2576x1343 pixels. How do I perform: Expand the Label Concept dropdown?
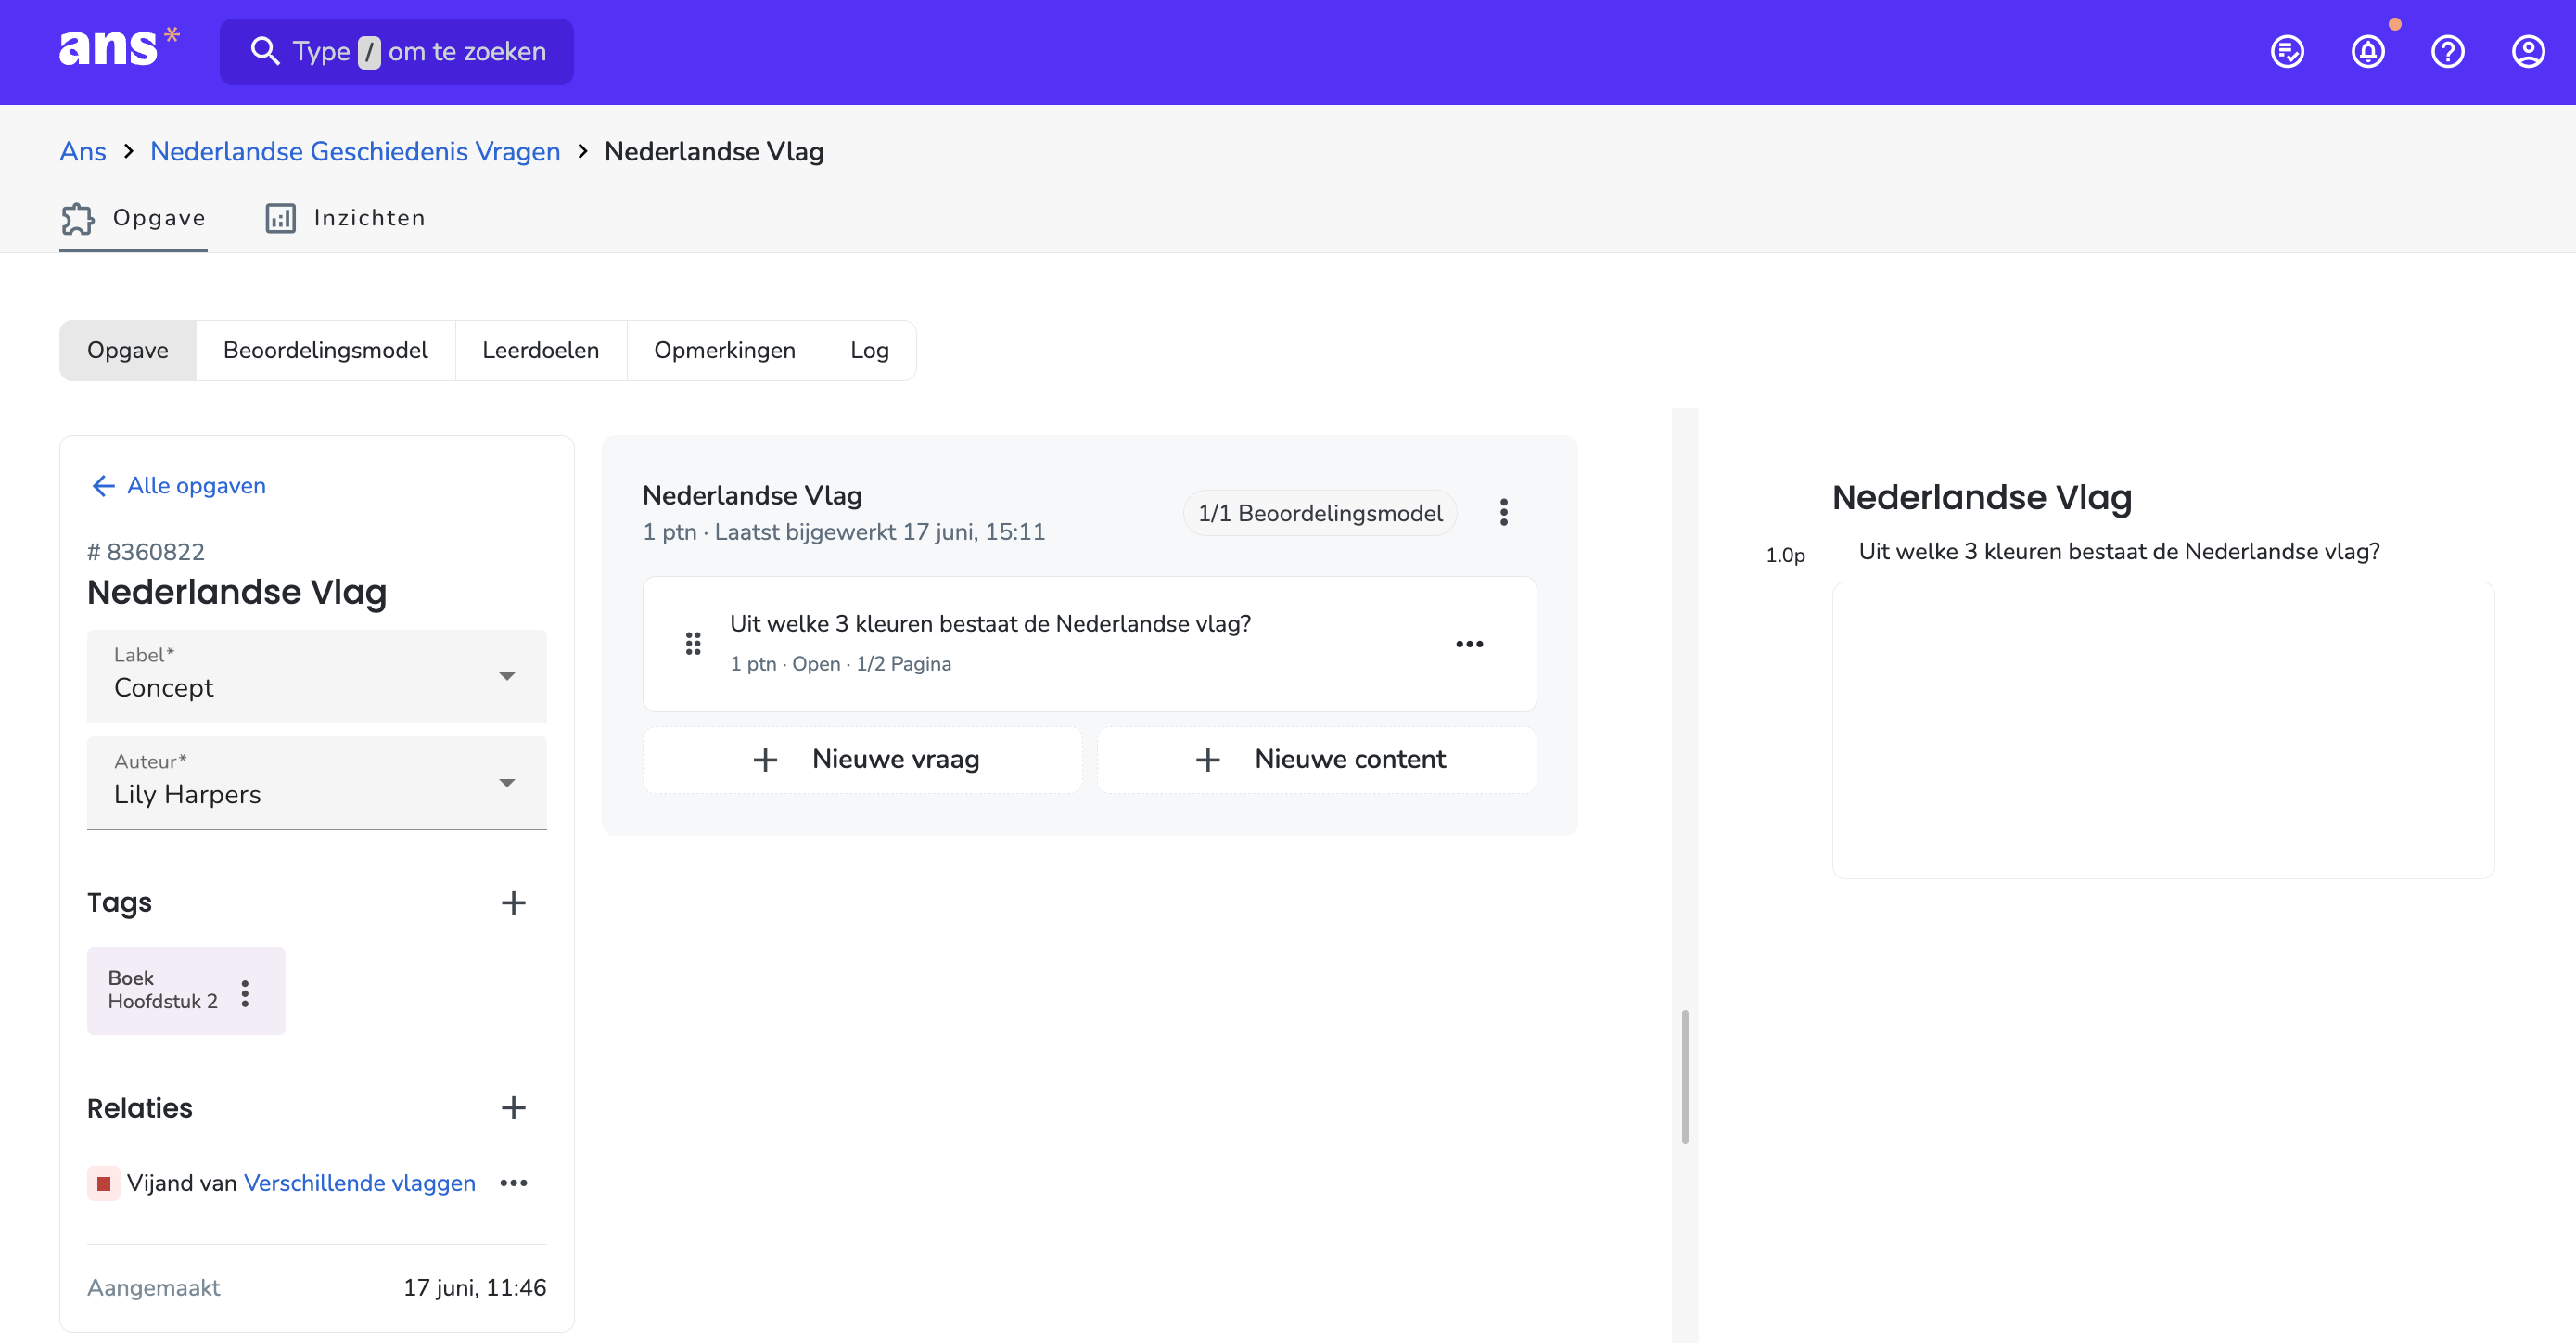(316, 676)
